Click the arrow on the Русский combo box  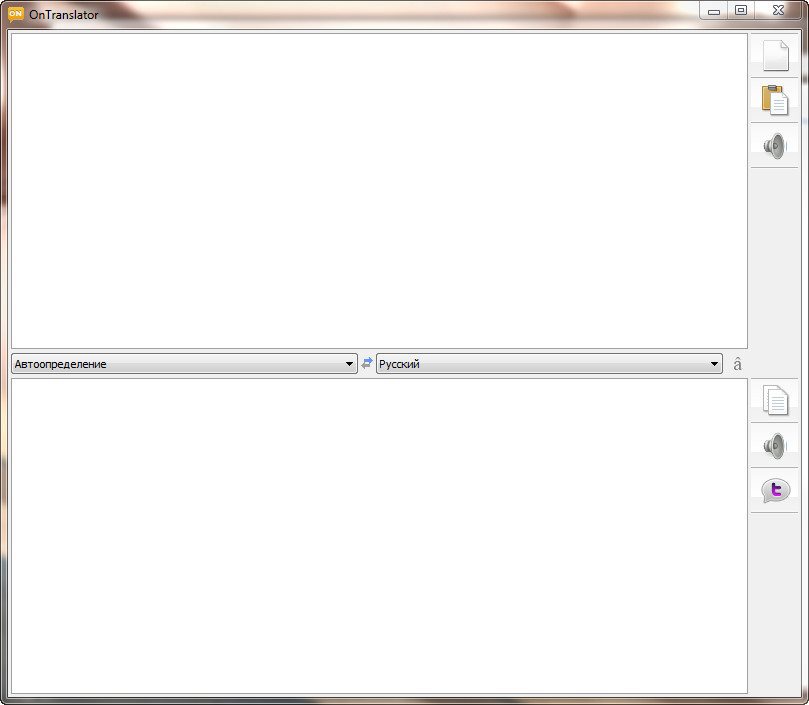point(714,364)
